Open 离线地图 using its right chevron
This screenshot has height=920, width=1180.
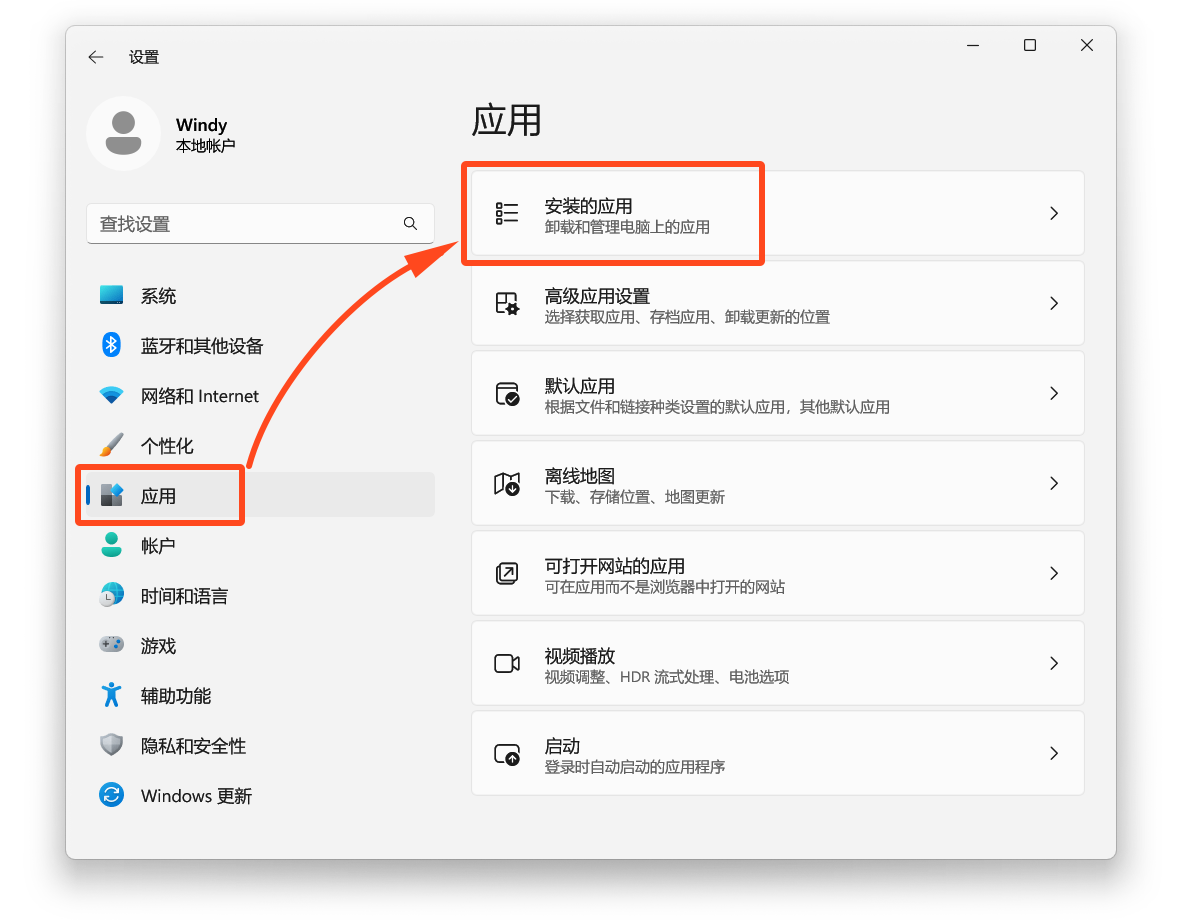pos(1054,482)
